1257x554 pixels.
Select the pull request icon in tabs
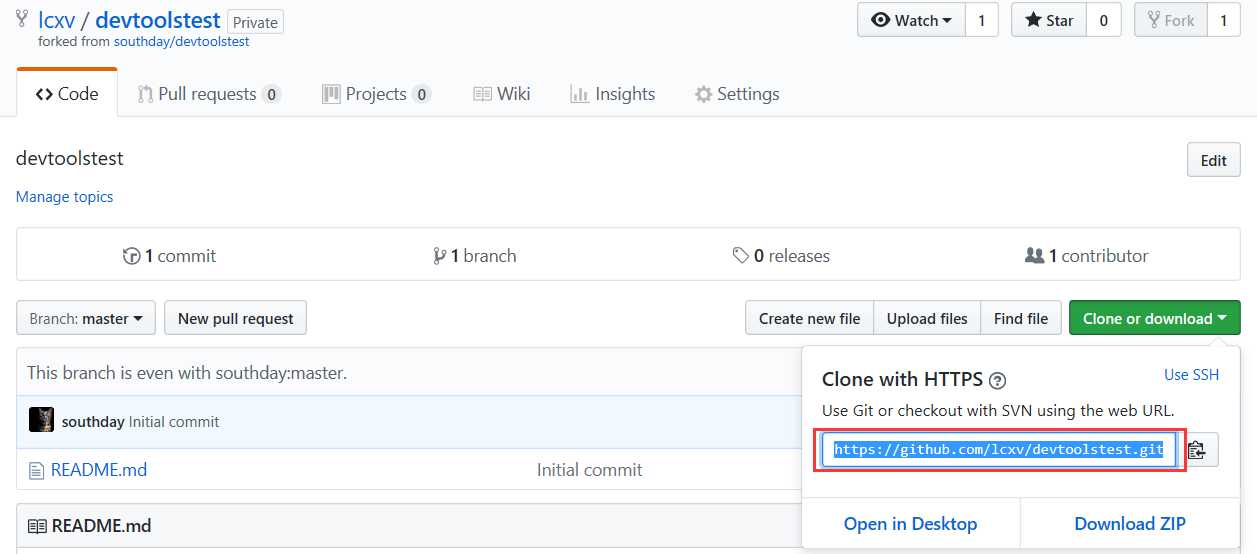point(145,94)
